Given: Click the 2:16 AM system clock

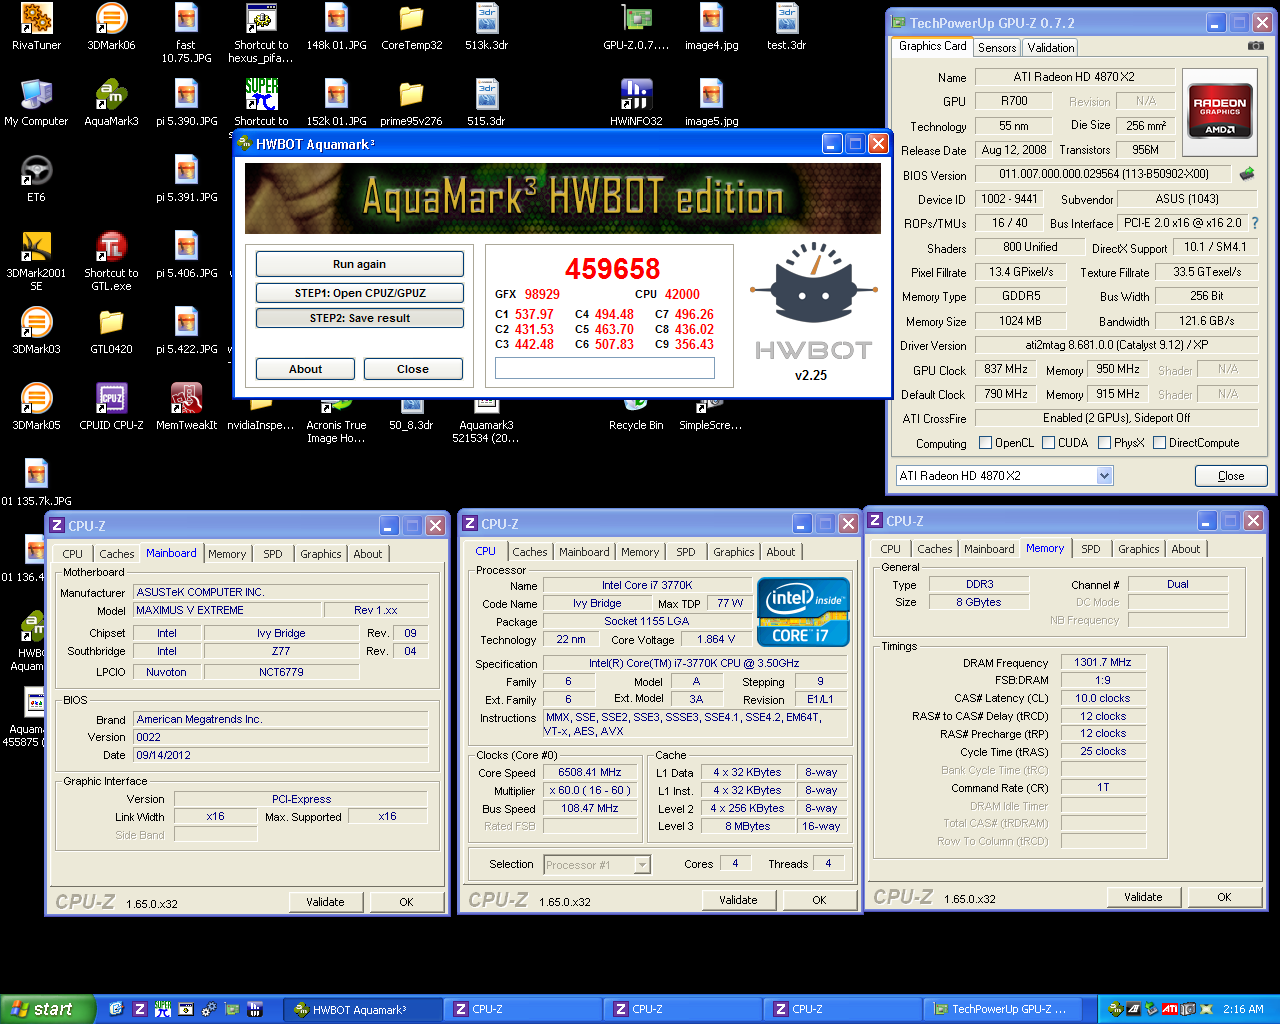Looking at the screenshot, I should 1243,1010.
